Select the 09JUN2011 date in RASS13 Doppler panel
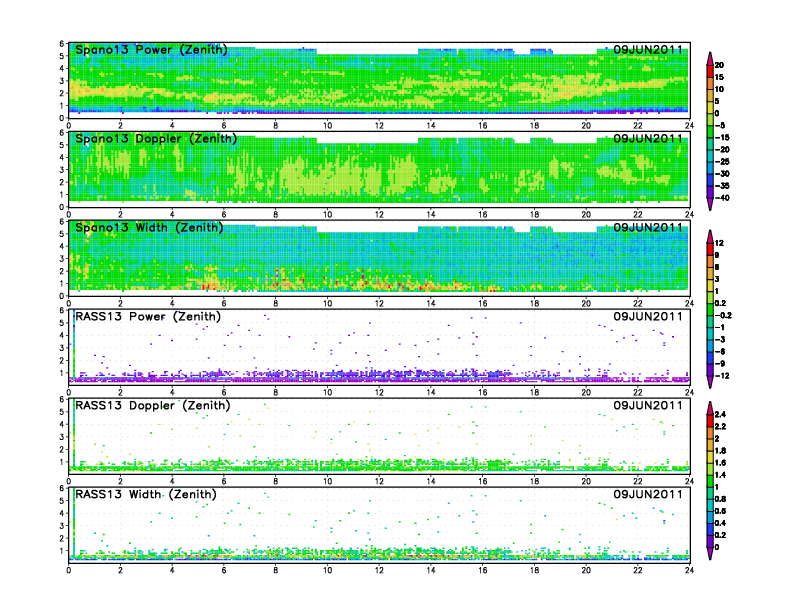Screen dimensions: 792x612 click(648, 405)
